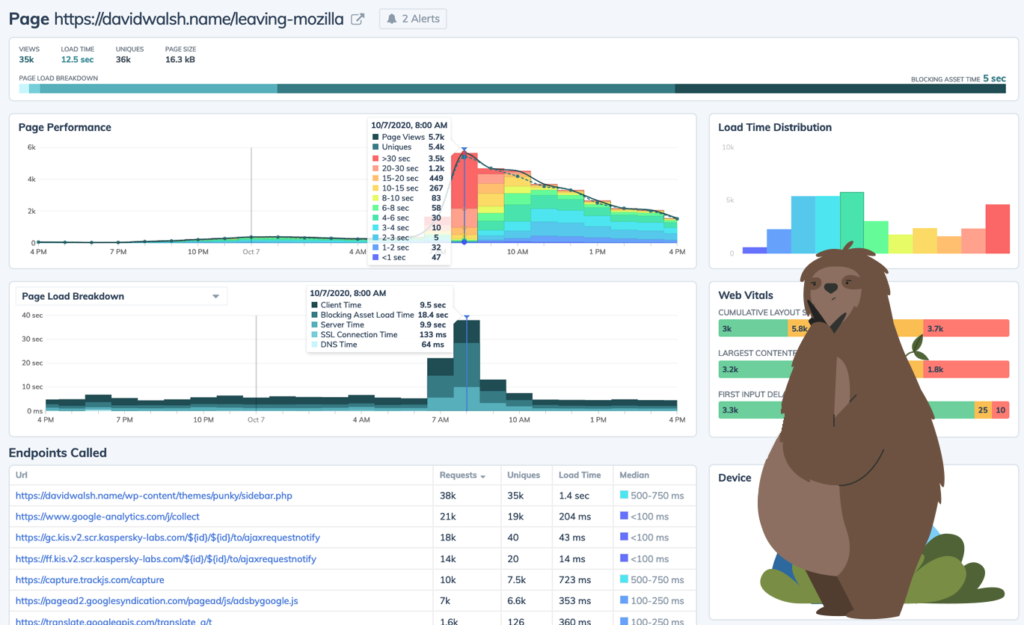Click the 723 ms load time cell

[575, 580]
